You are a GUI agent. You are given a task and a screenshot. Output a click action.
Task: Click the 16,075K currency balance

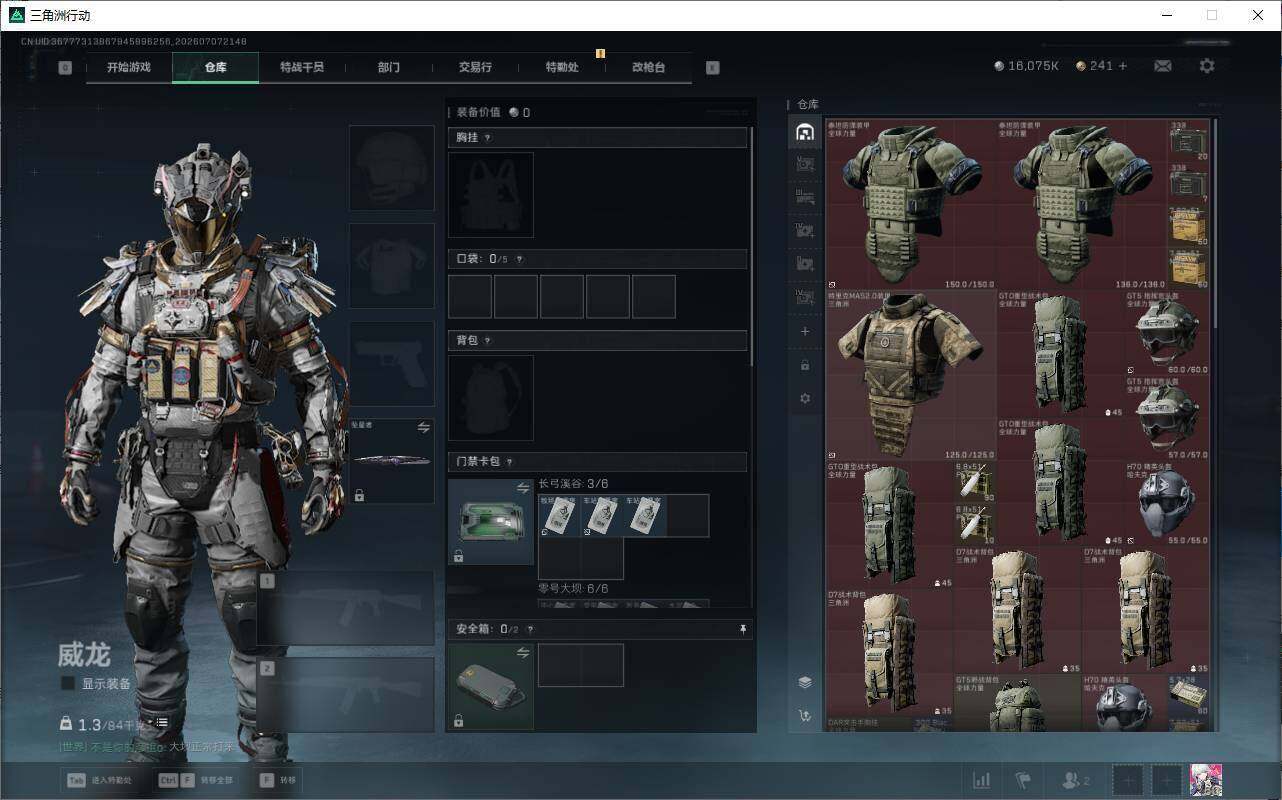click(x=1026, y=66)
